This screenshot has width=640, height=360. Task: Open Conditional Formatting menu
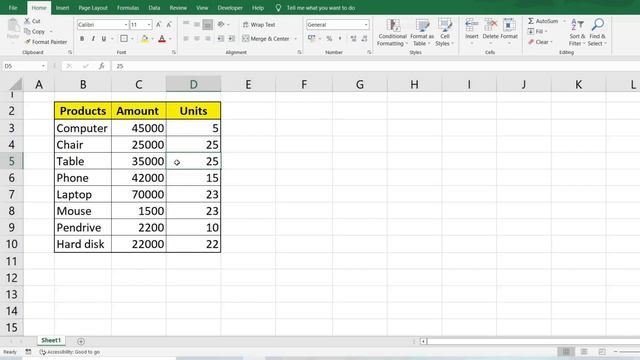tap(392, 32)
